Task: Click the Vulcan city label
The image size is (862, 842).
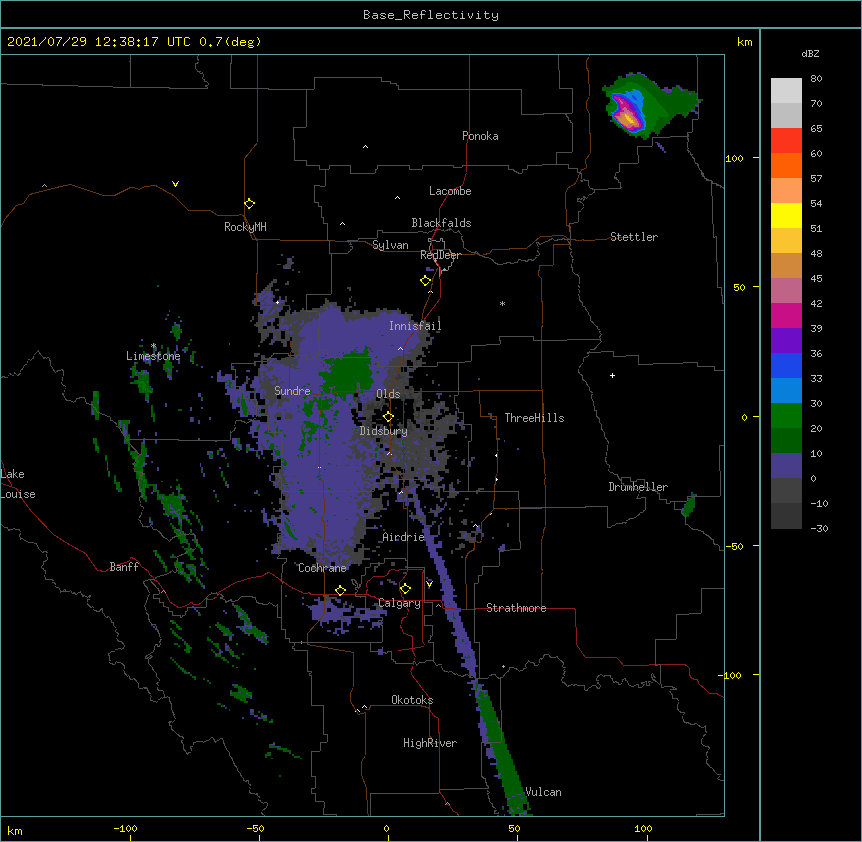Action: pyautogui.click(x=543, y=792)
